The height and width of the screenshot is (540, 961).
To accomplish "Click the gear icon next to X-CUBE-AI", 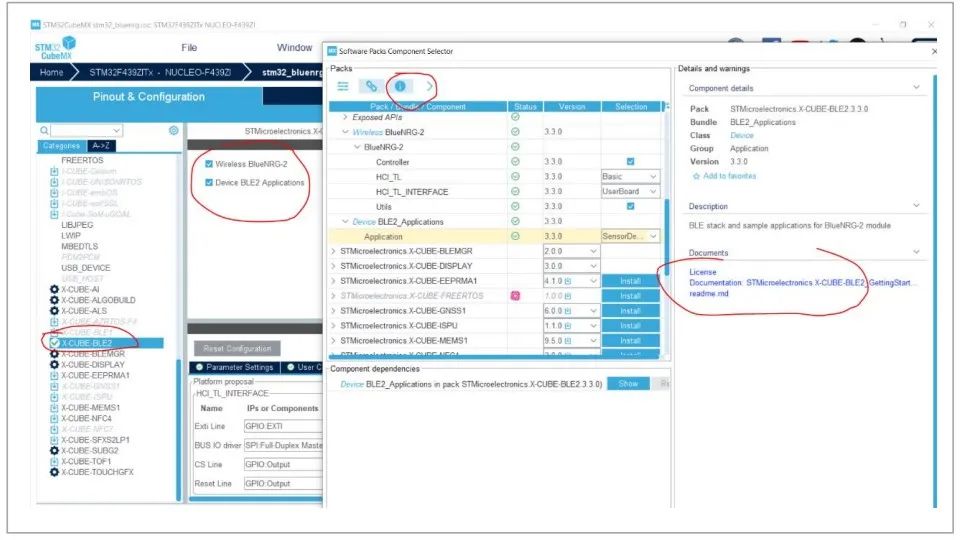I will coord(54,289).
